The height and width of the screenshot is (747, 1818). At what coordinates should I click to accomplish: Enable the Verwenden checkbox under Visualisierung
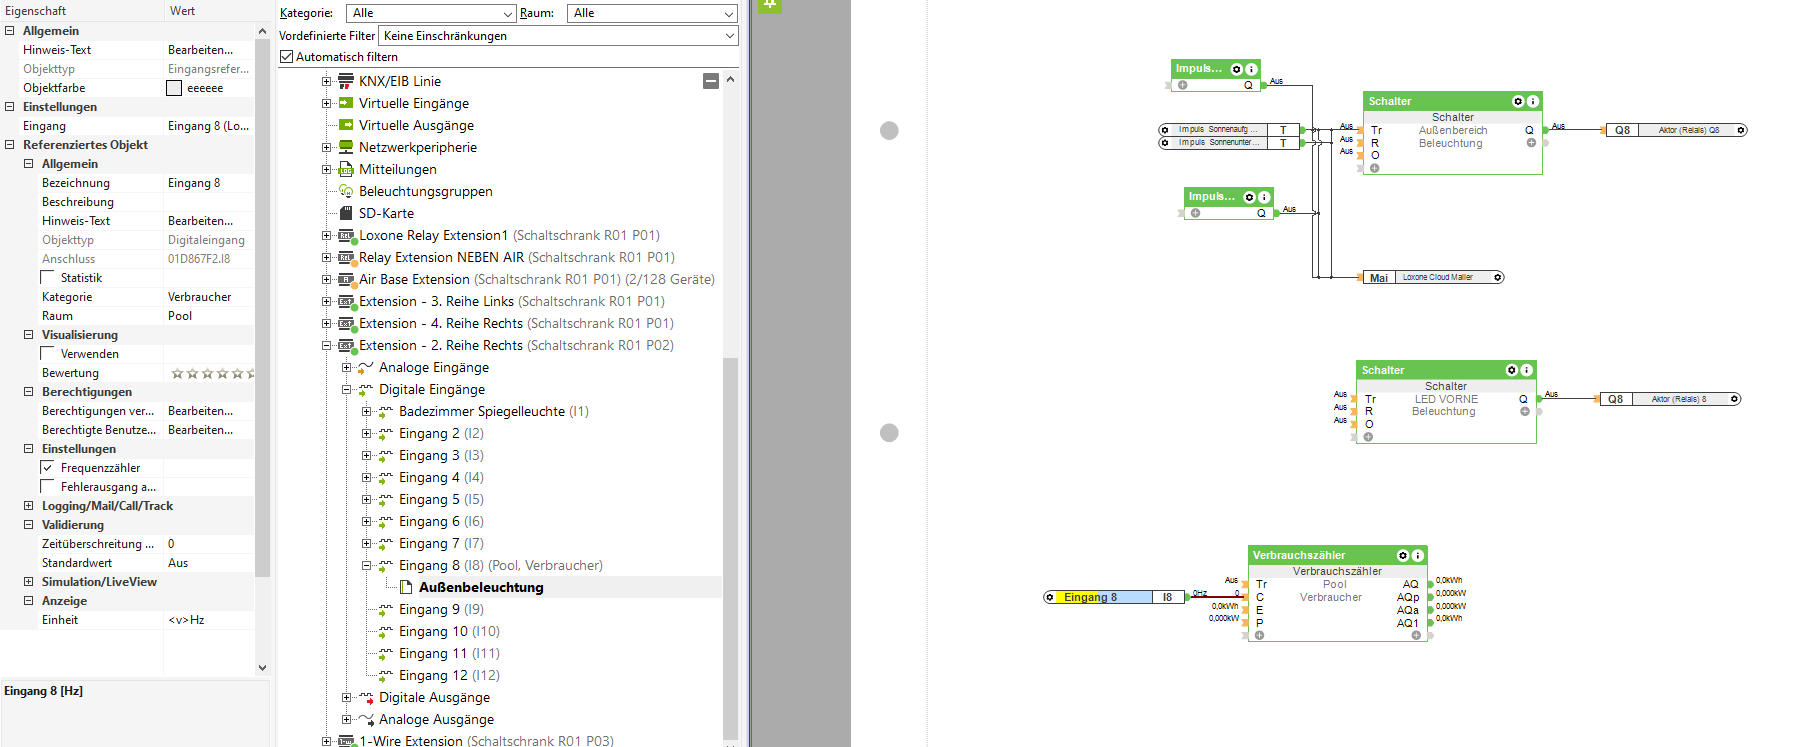[x=47, y=354]
